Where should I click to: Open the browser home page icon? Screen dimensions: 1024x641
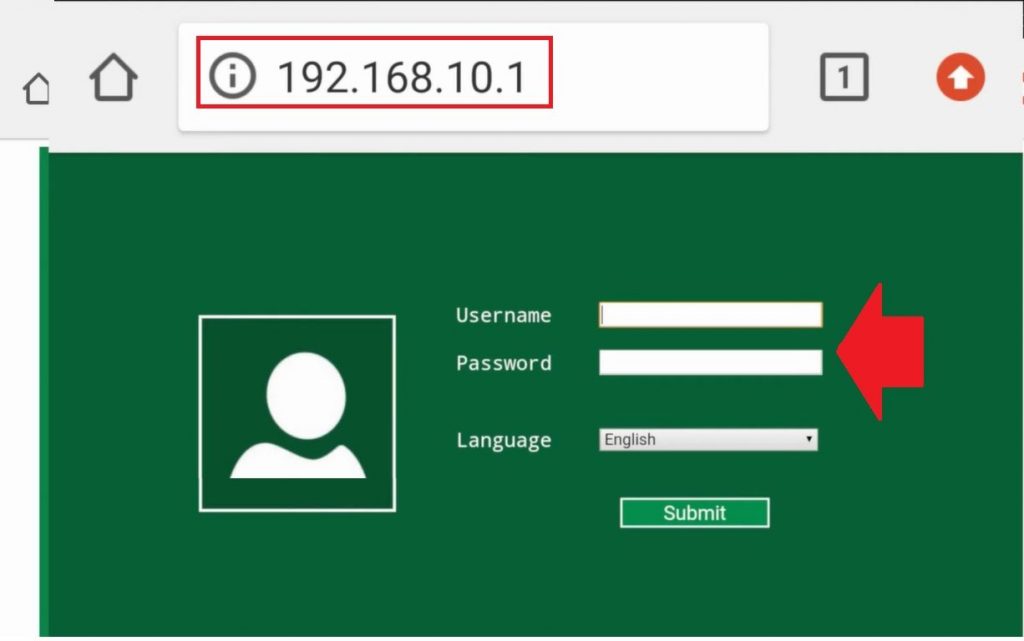(112, 77)
